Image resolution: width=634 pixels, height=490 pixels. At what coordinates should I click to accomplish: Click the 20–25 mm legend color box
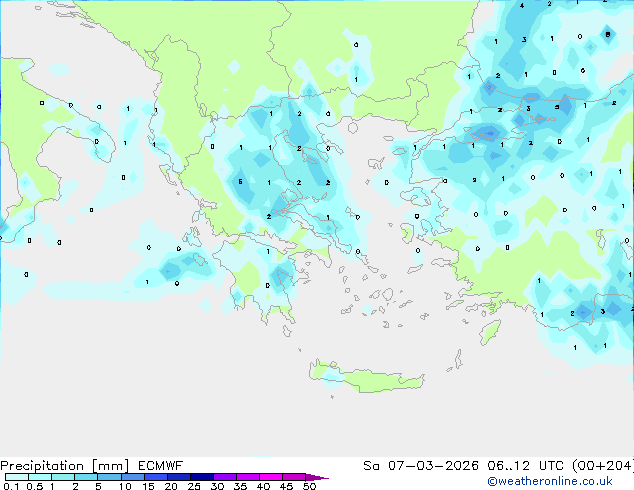178,477
